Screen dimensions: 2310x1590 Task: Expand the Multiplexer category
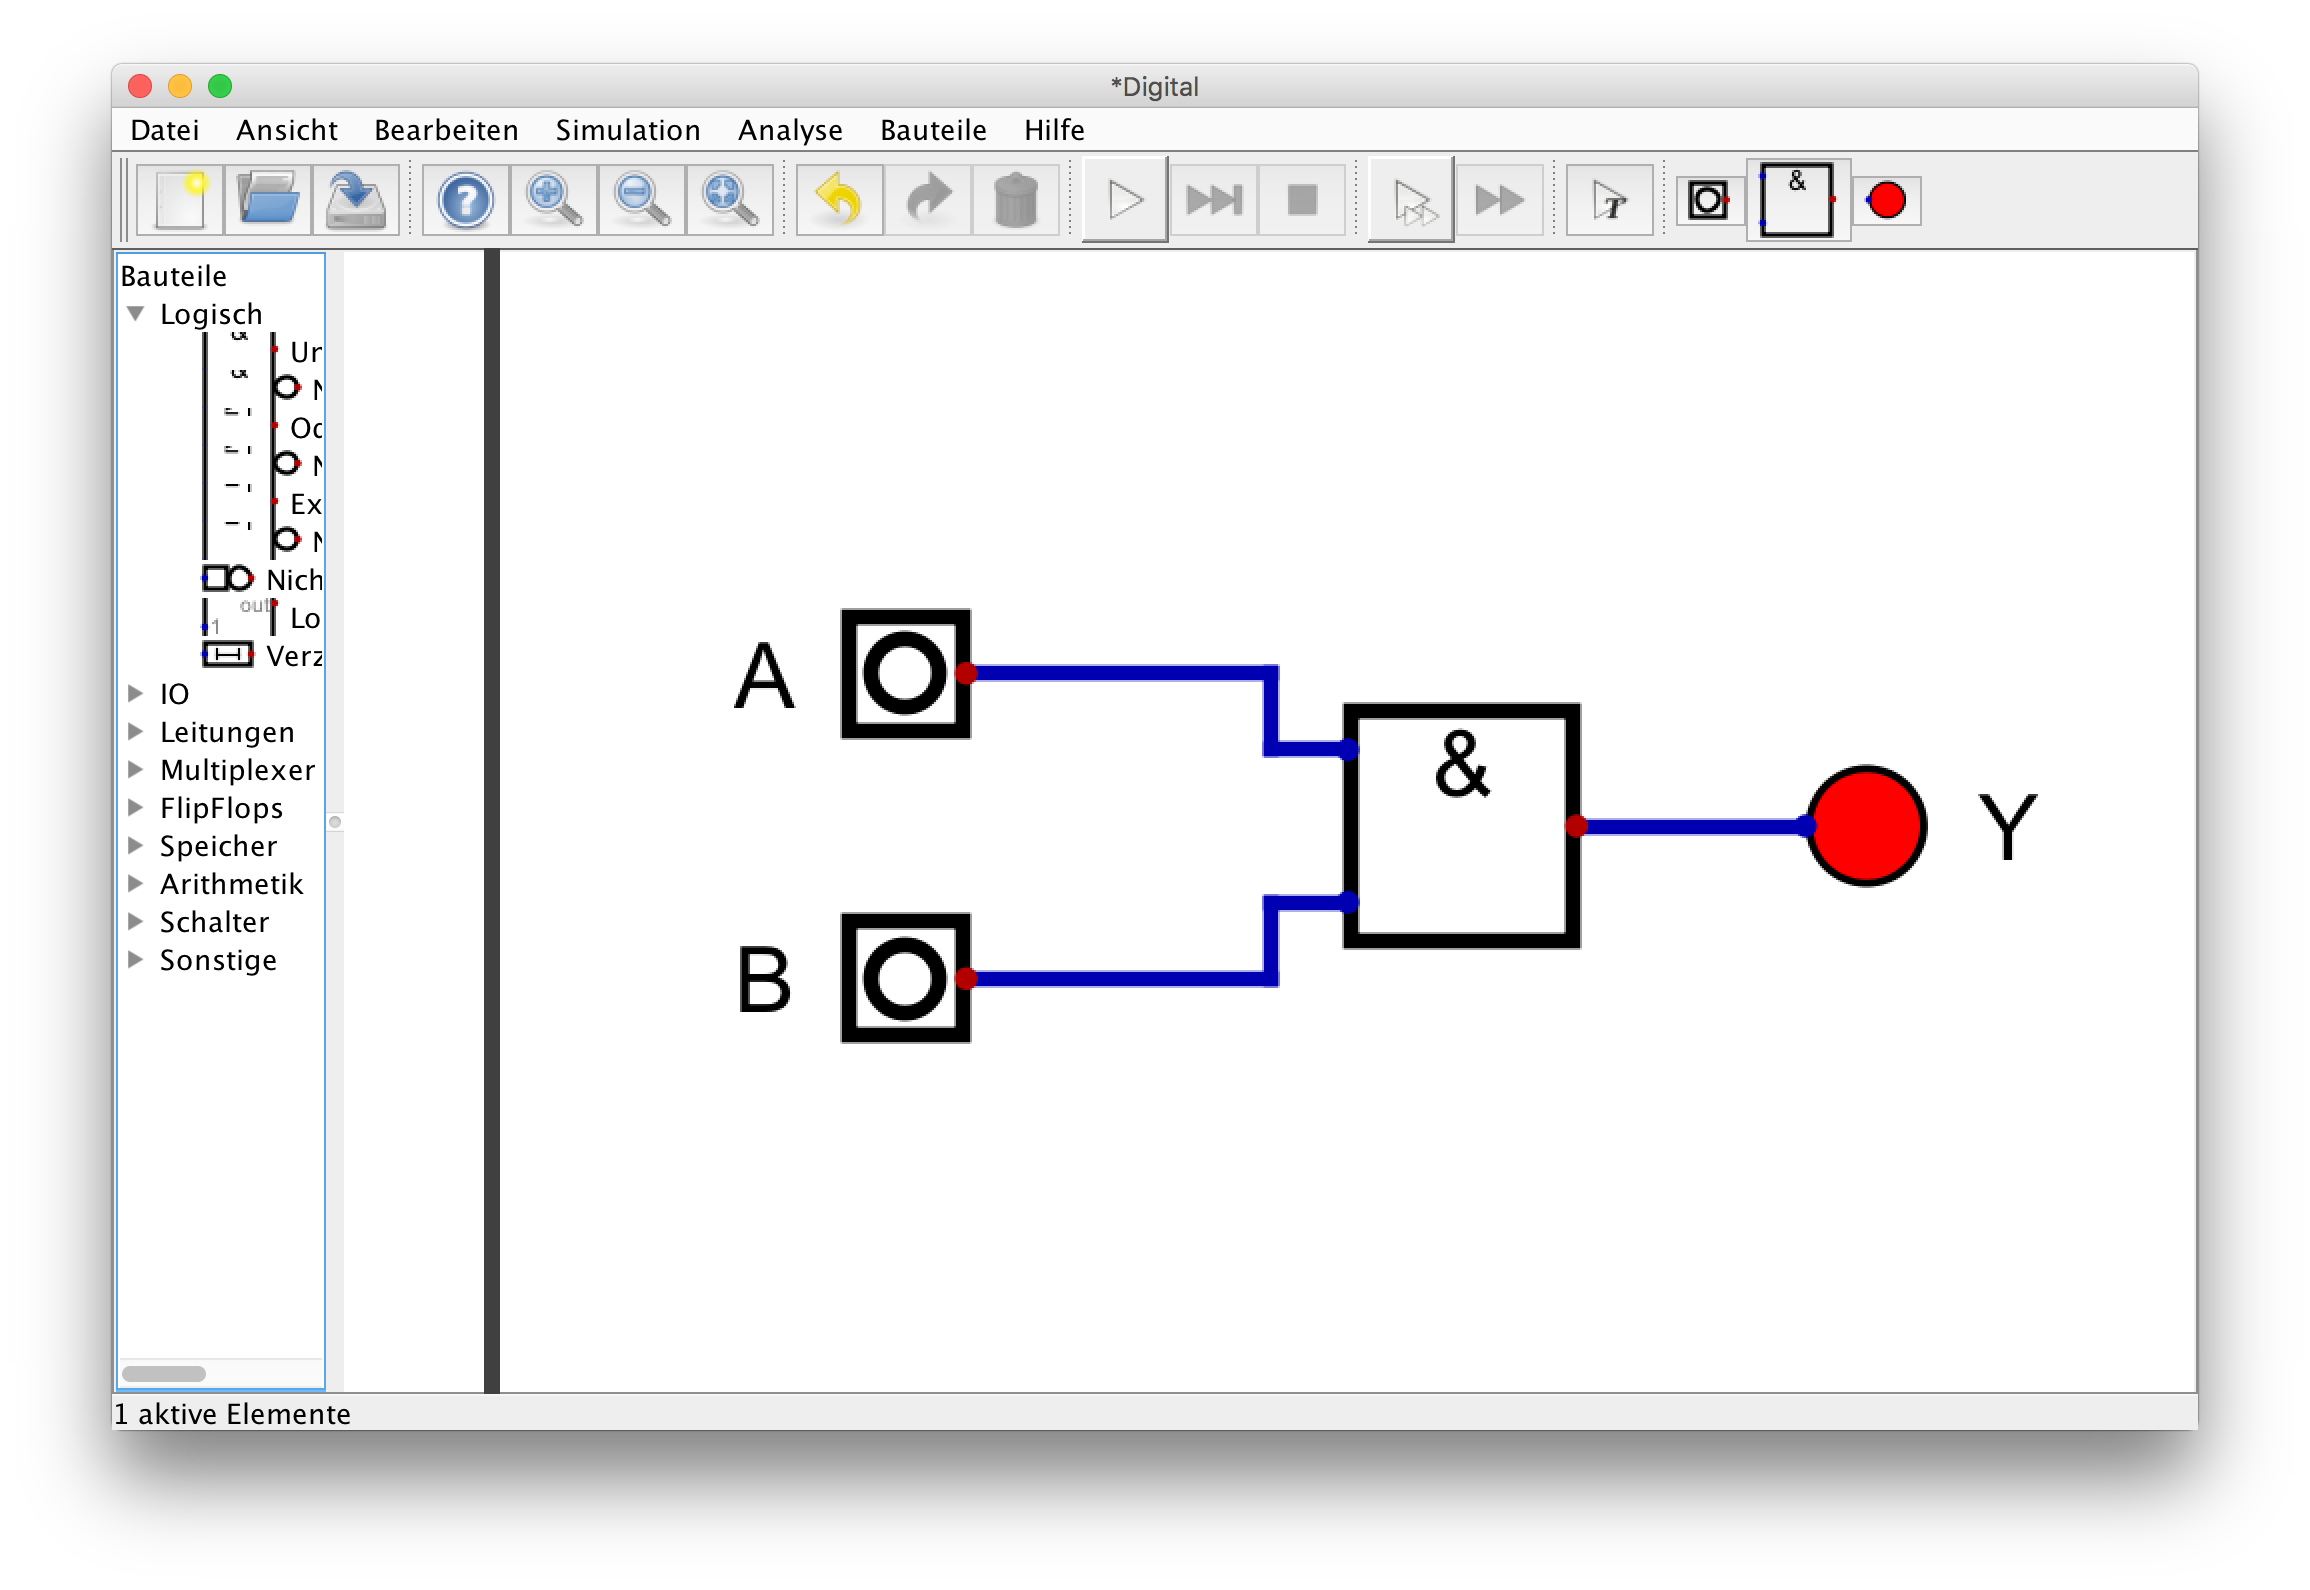tap(136, 769)
